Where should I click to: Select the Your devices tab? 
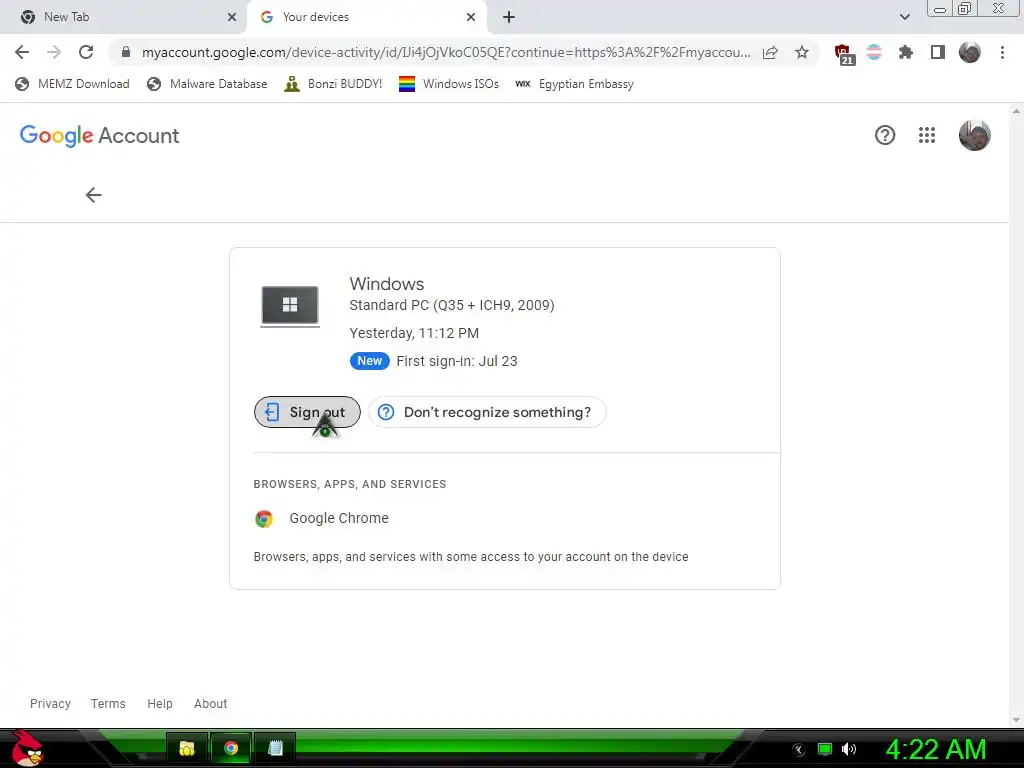366,17
